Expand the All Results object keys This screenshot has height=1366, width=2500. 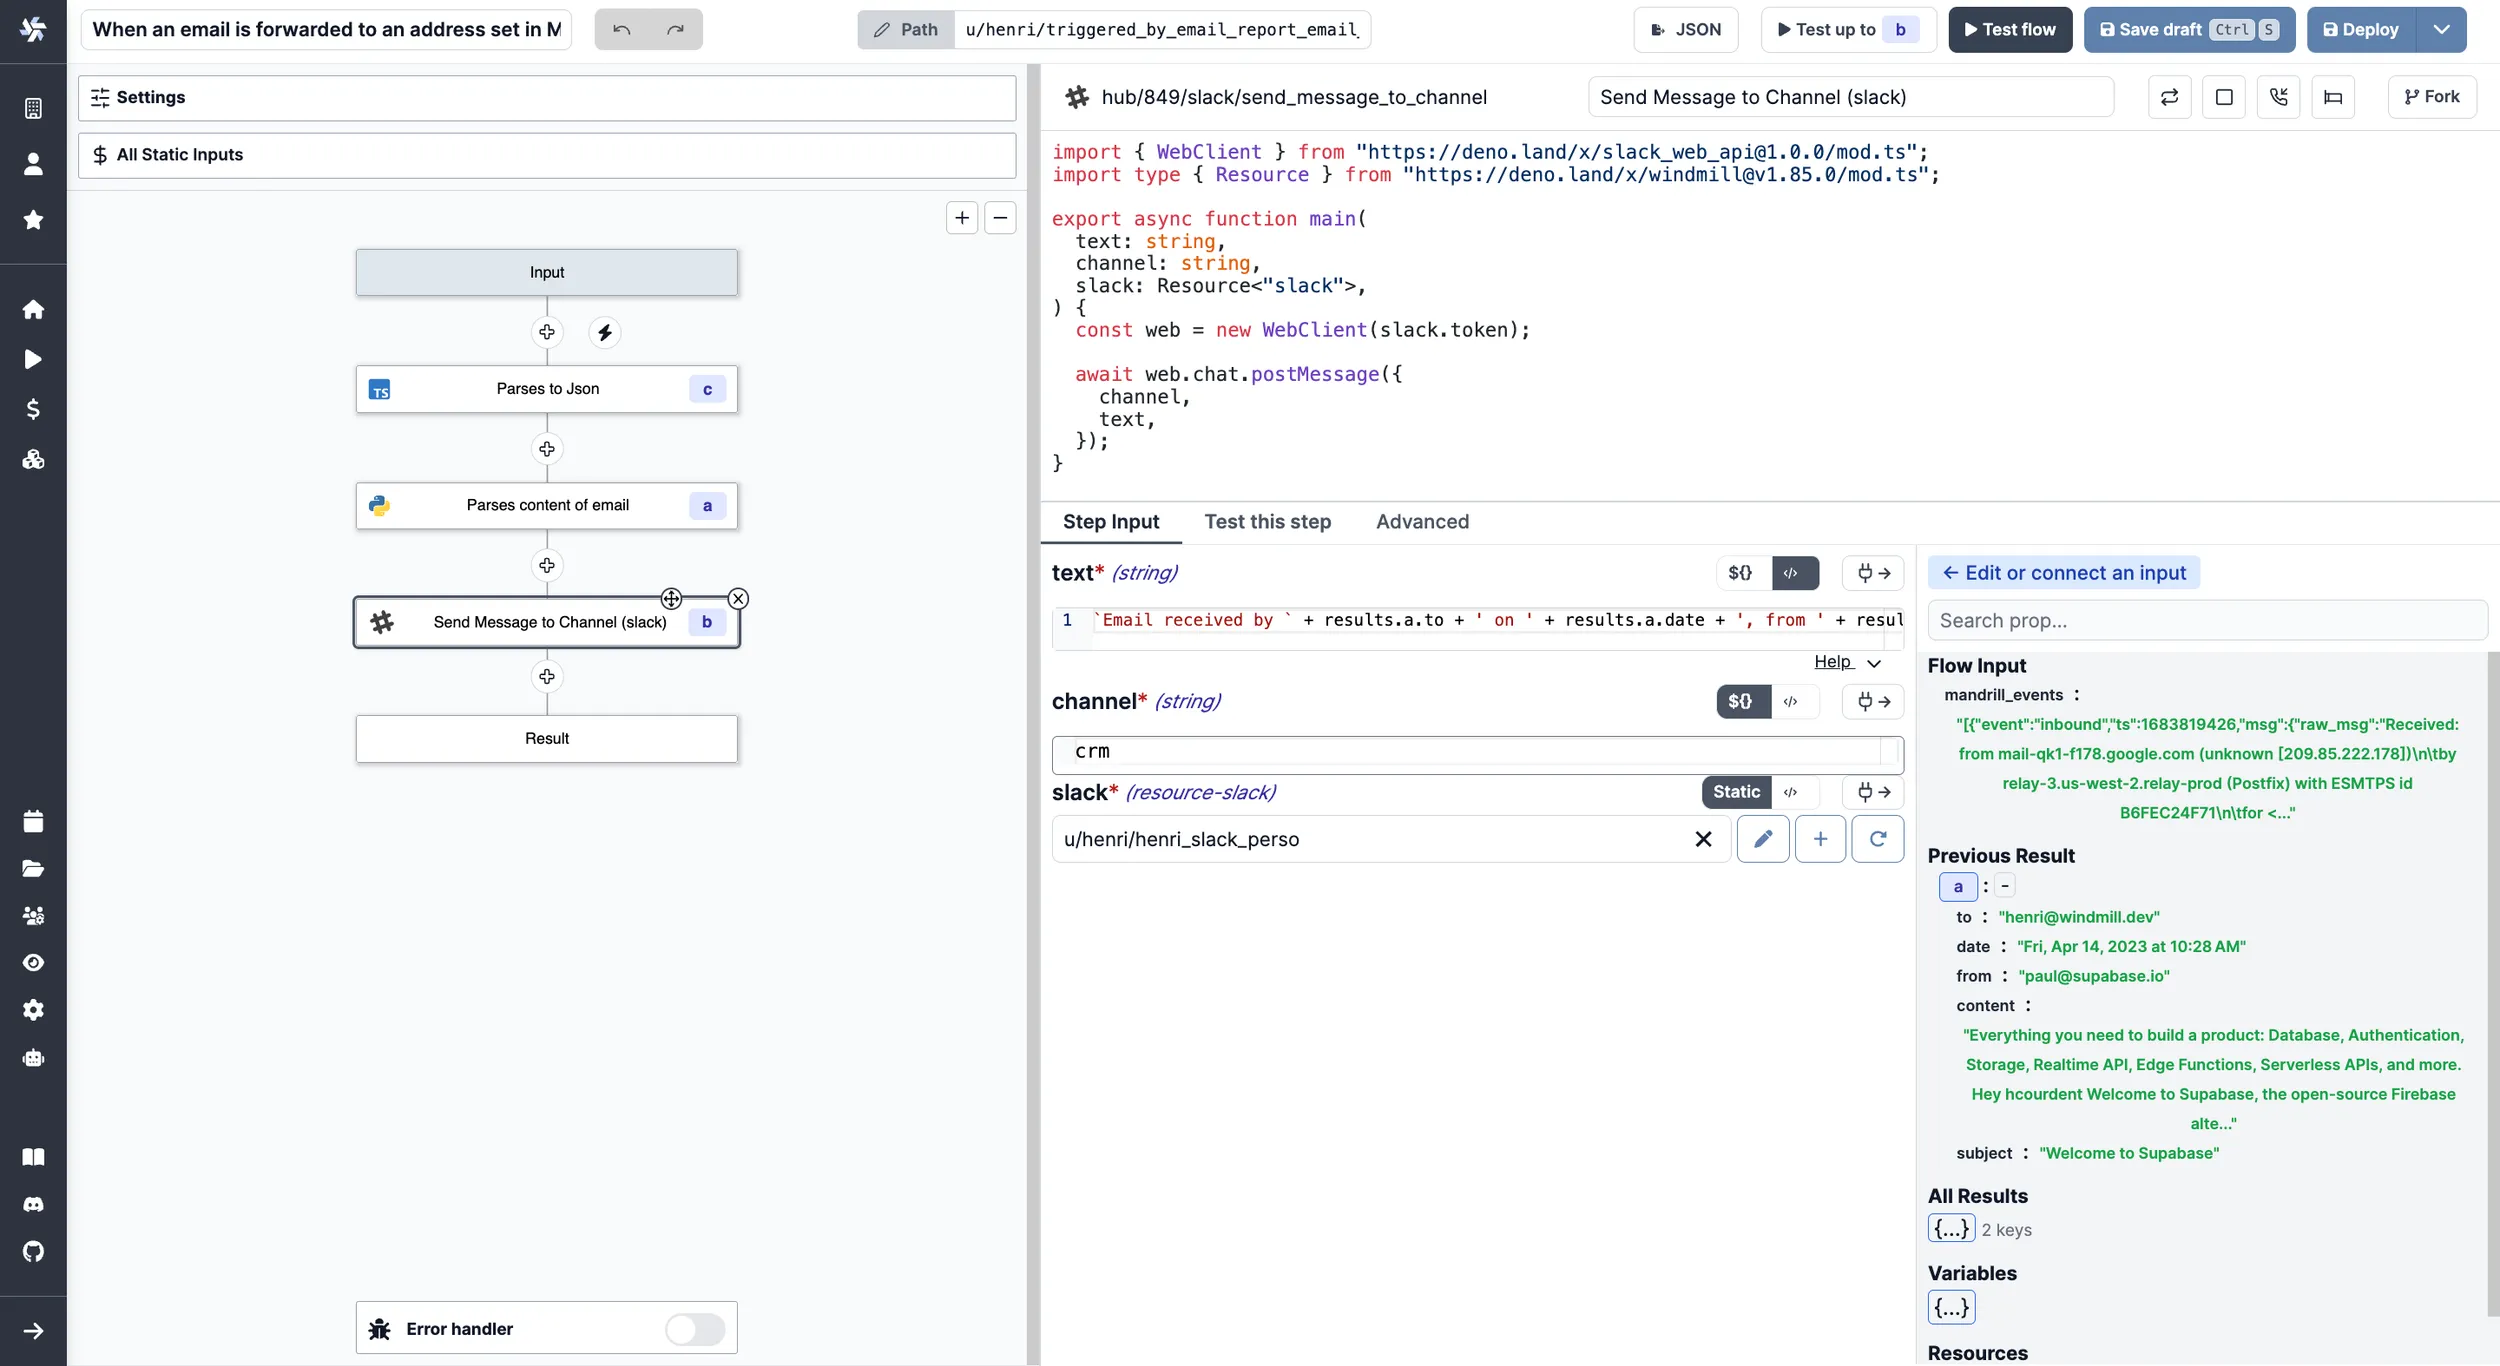pyautogui.click(x=1950, y=1229)
